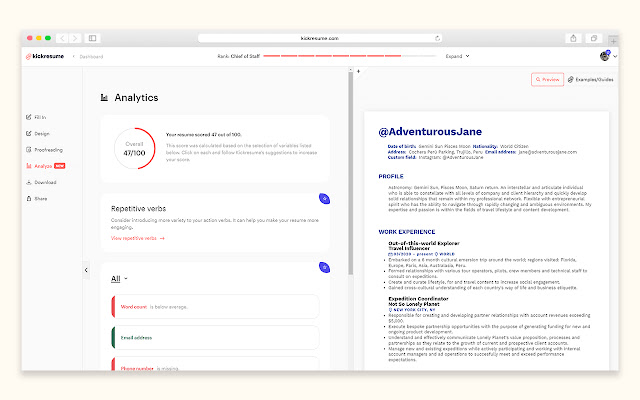Click the analytics panel scrollbar
The height and width of the screenshot is (400, 640).
click(x=351, y=173)
